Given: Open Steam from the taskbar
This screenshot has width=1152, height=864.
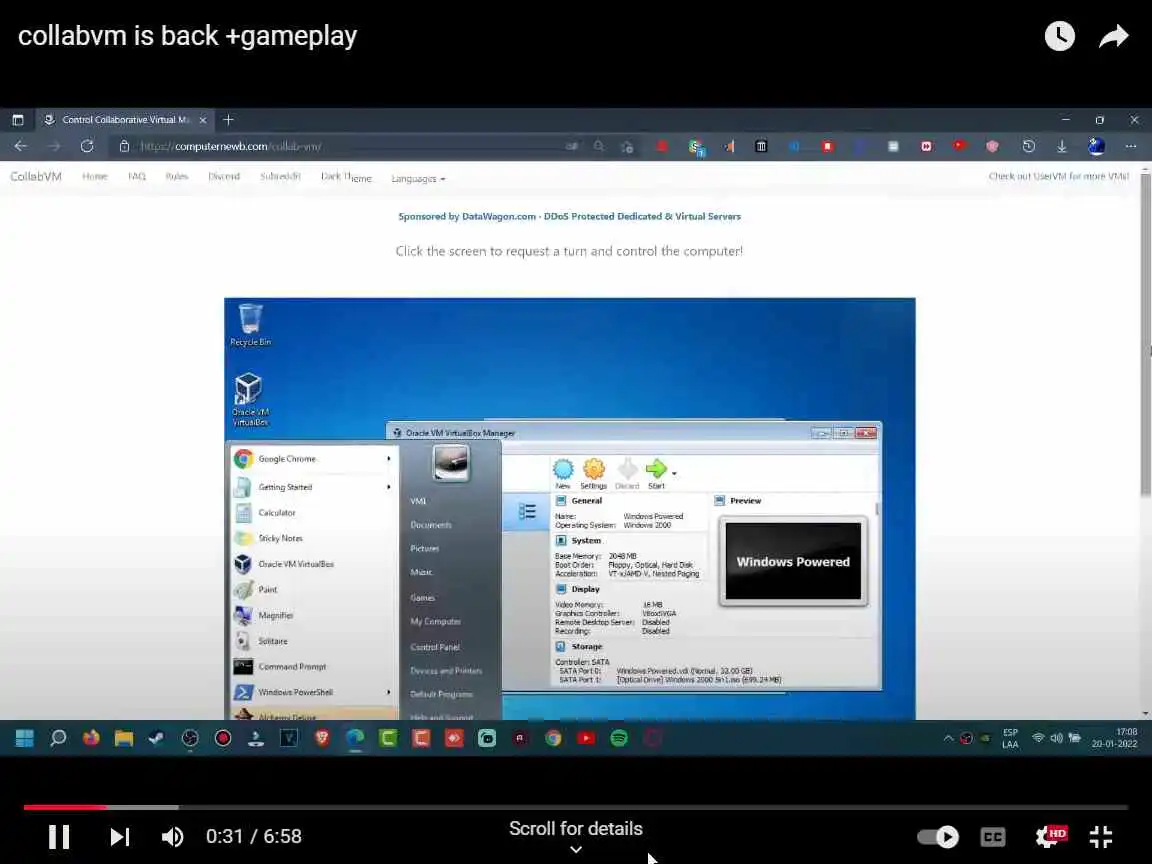Looking at the screenshot, I should point(156,738).
